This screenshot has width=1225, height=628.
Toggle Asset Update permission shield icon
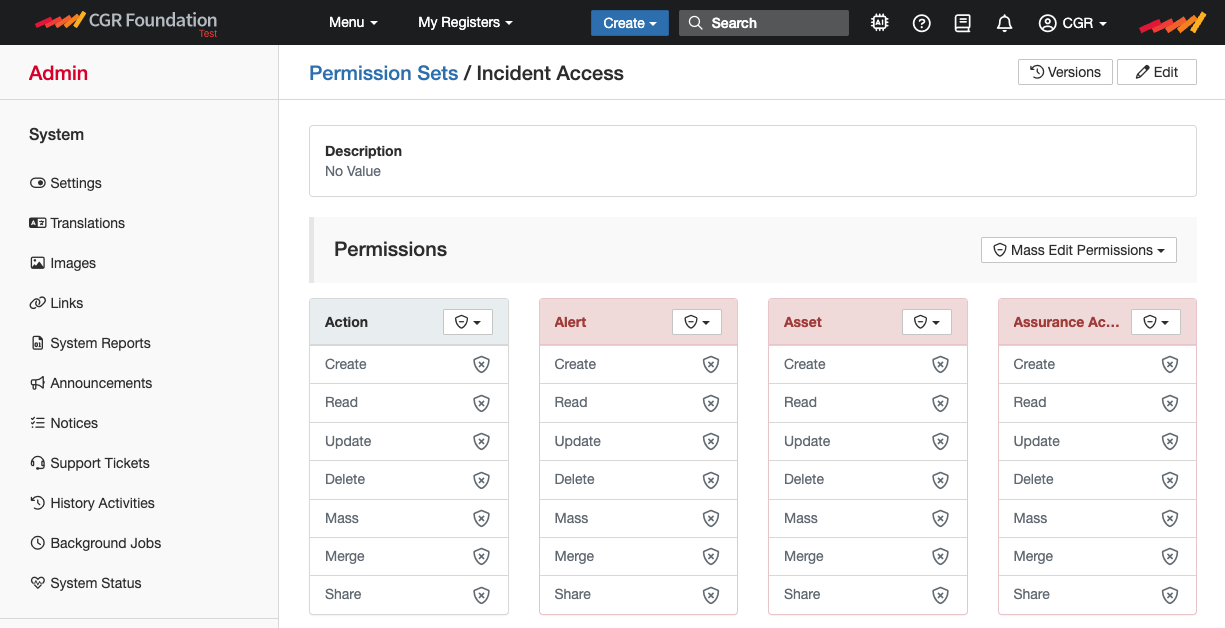coord(940,442)
